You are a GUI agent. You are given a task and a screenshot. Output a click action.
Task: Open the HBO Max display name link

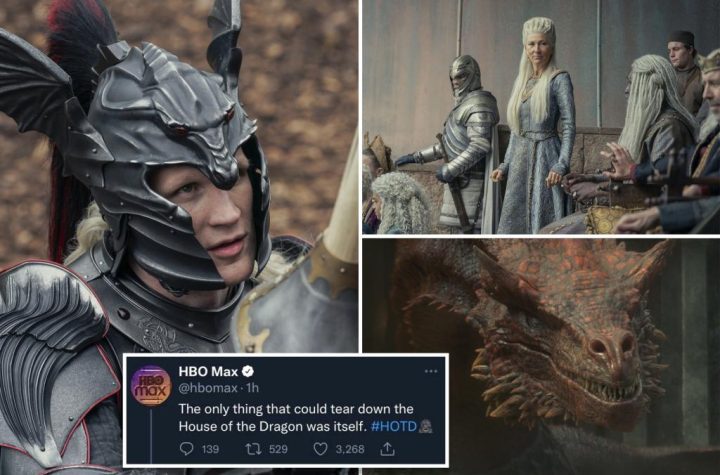click(208, 371)
